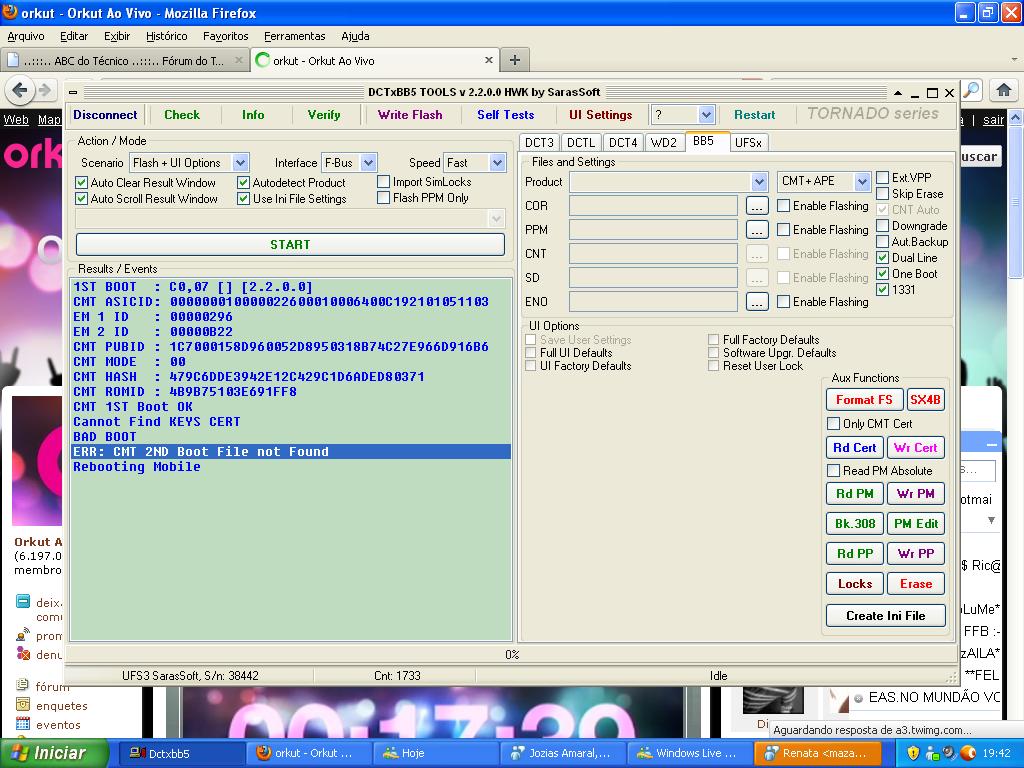Click Write Flash button
The height and width of the screenshot is (768, 1024).
click(410, 115)
